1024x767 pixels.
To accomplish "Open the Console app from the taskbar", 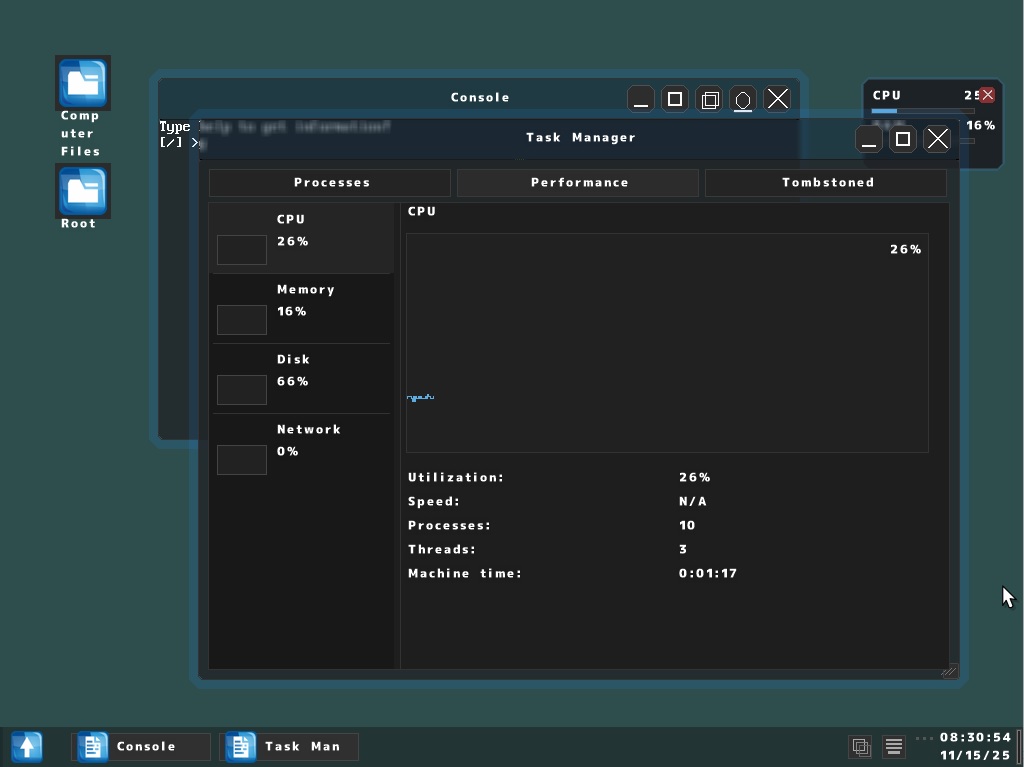I will [x=140, y=746].
